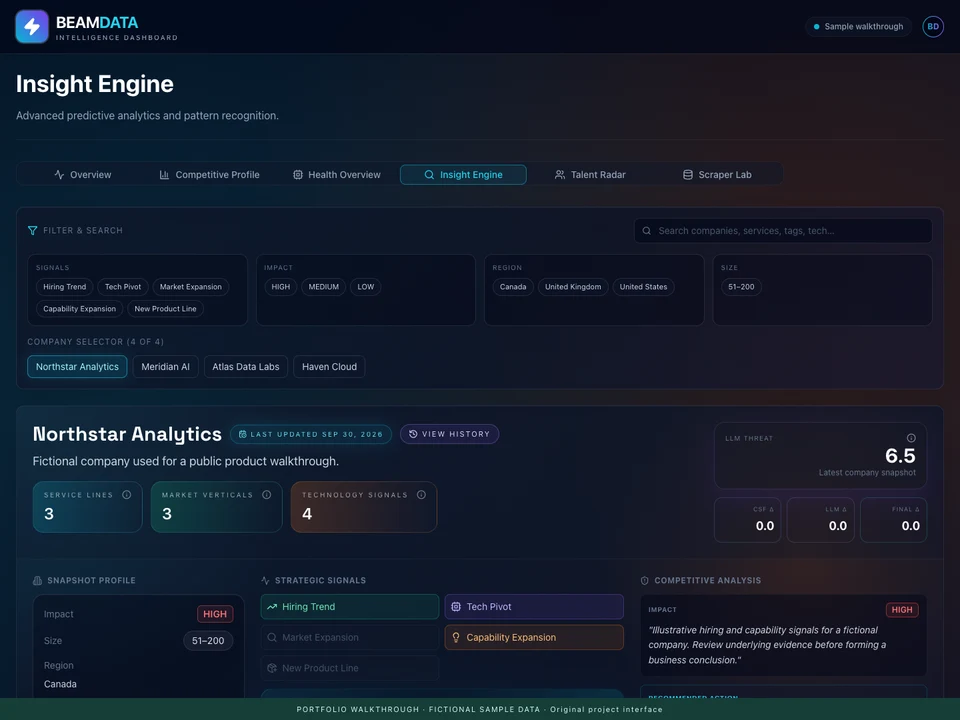Click the Scraper Lab database icon
This screenshot has height=720, width=960.
coord(688,174)
